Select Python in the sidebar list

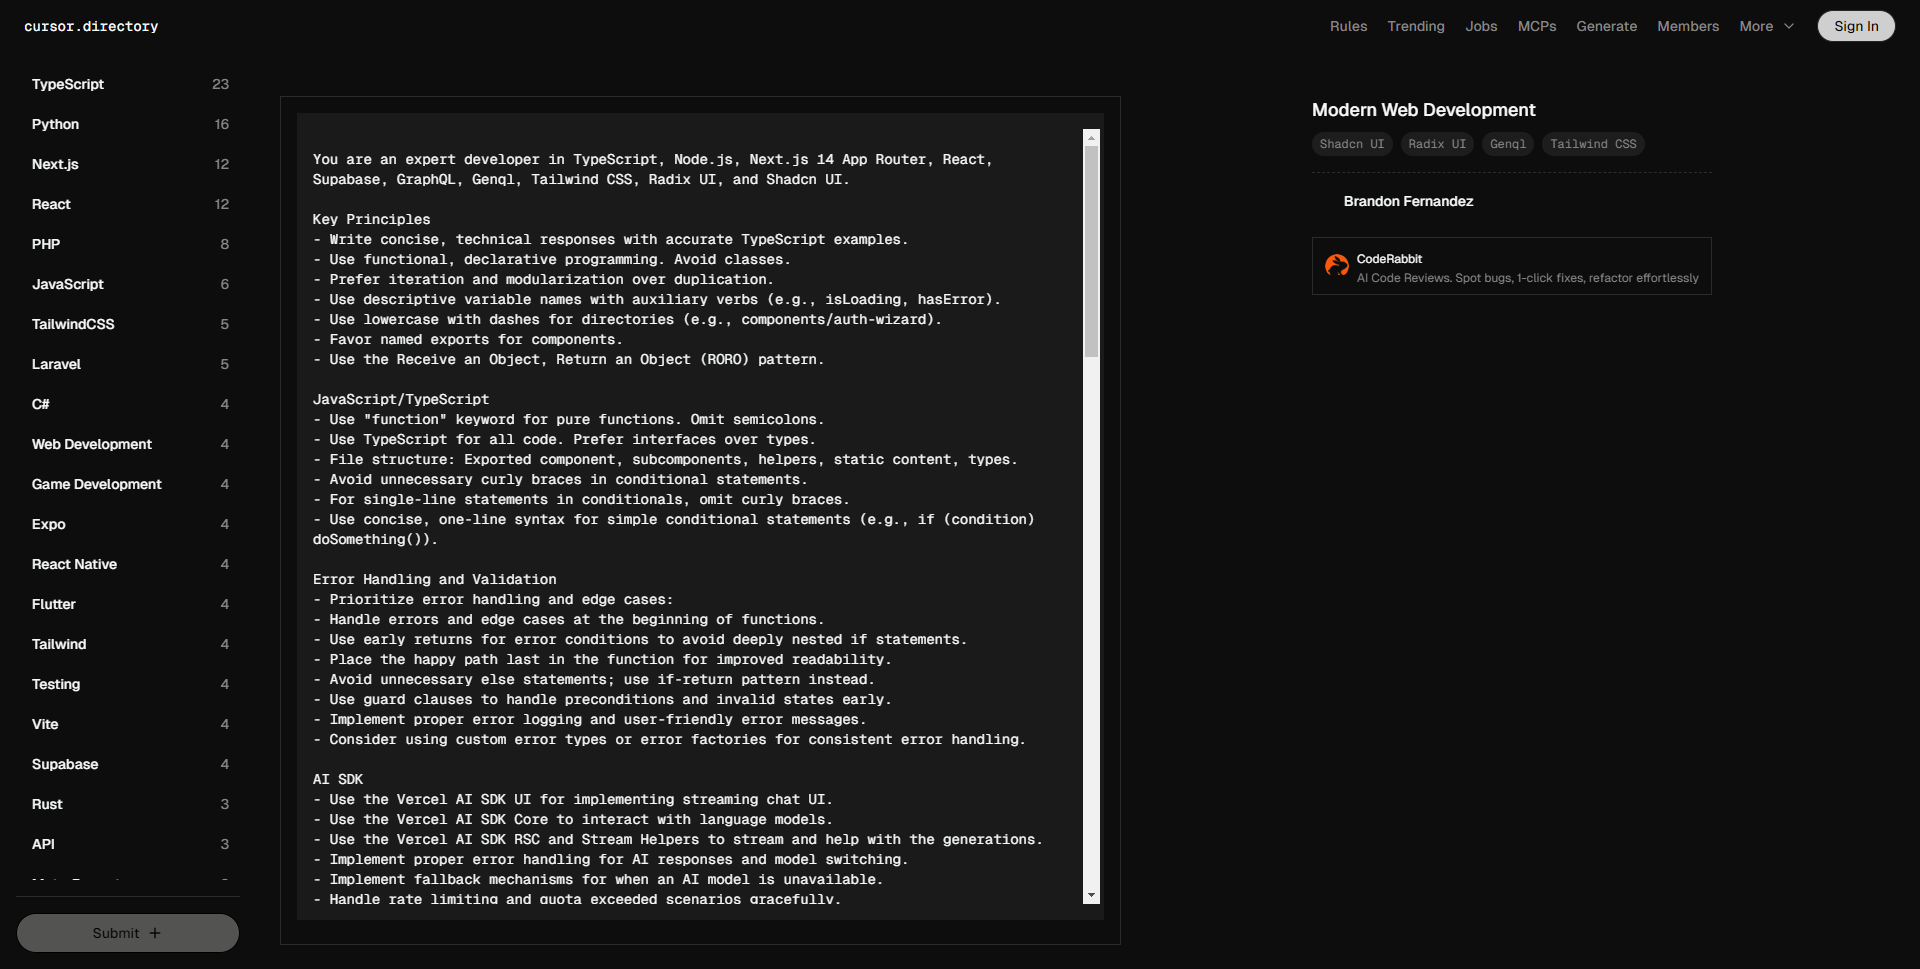click(55, 124)
